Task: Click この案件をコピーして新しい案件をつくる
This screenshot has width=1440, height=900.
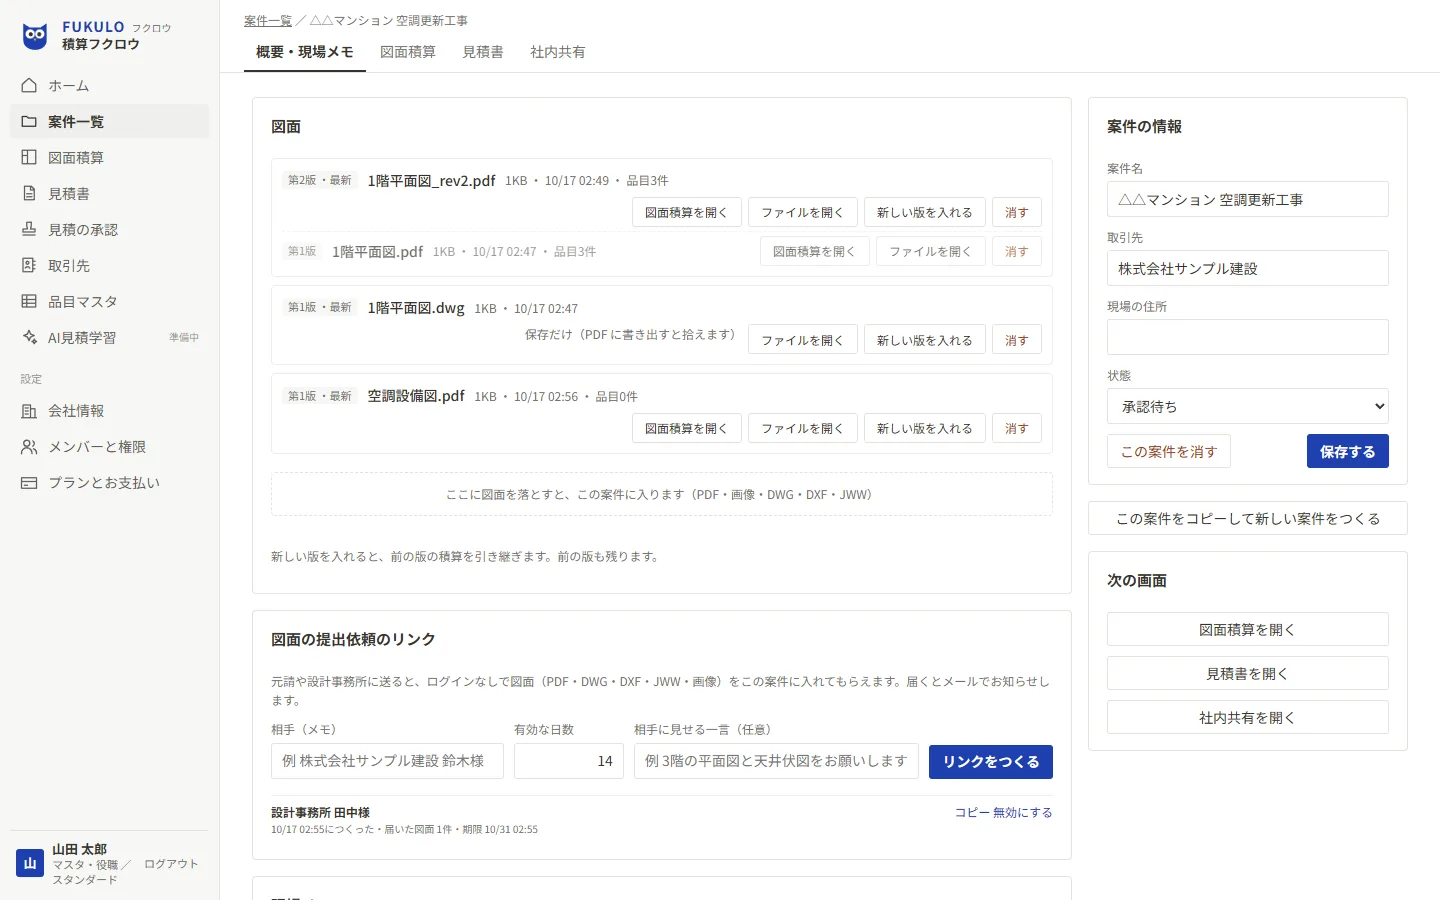Action: coord(1247,518)
